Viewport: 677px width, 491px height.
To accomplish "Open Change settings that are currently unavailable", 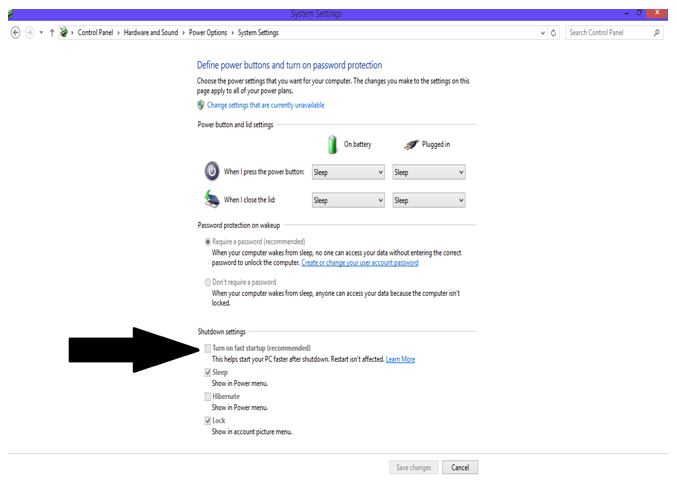I will 266,105.
